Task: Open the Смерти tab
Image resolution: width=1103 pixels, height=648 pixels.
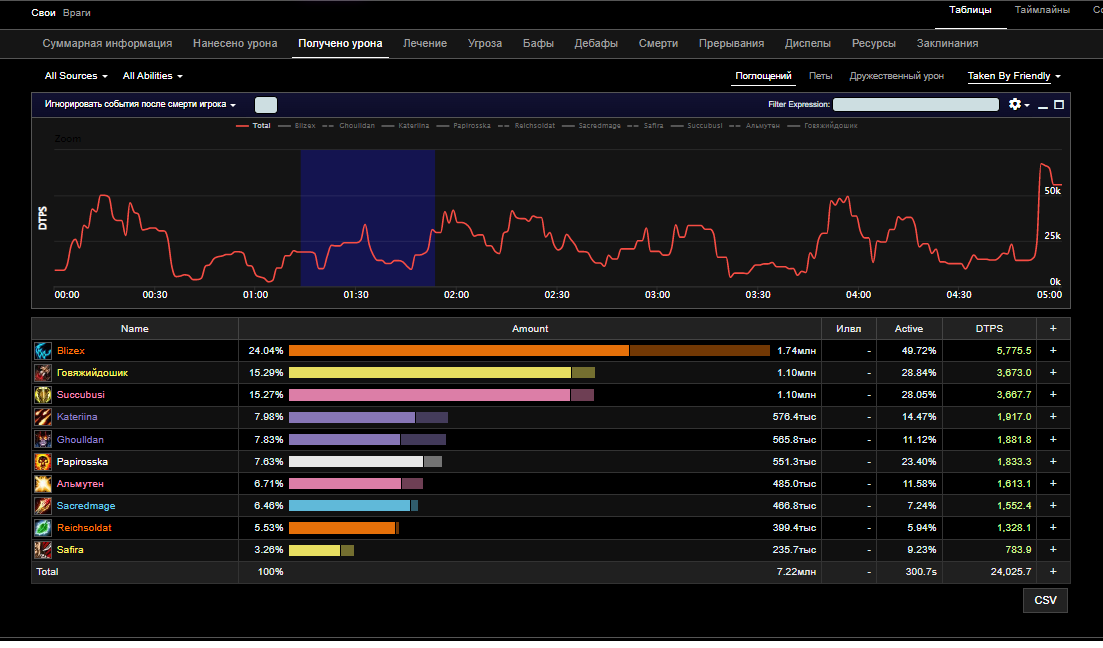Action: point(658,44)
